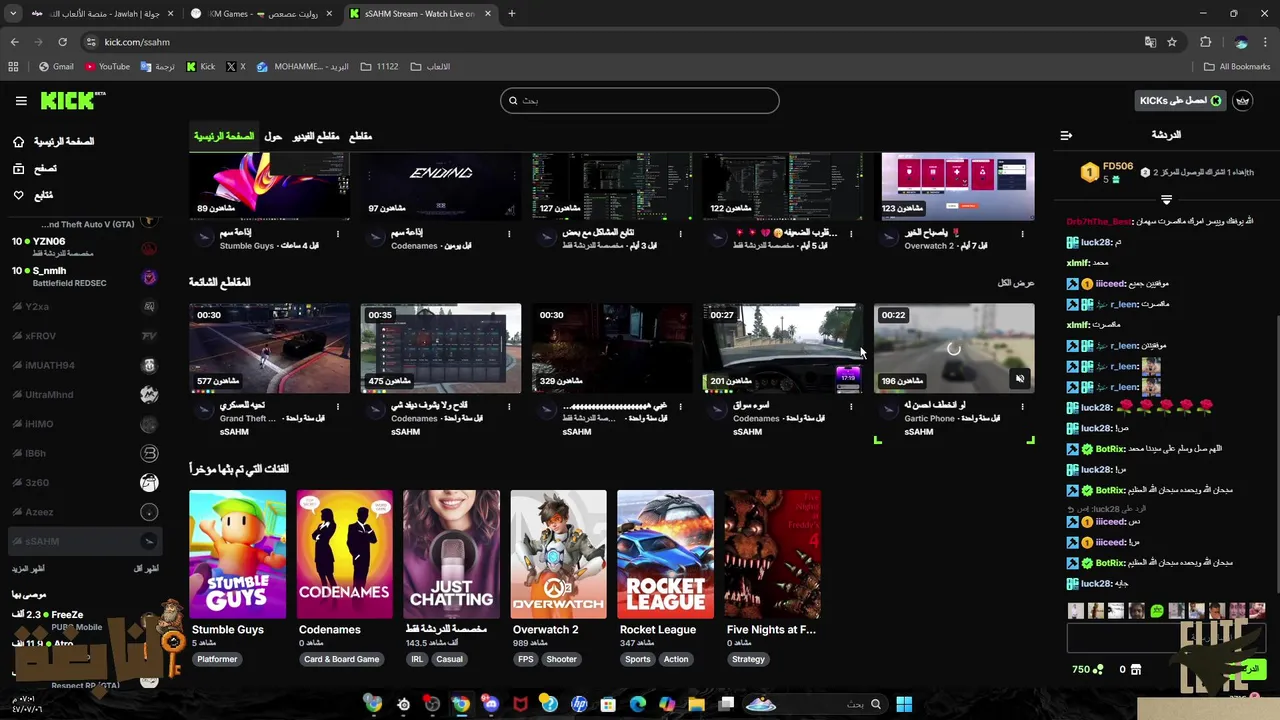1280x720 pixels.
Task: Click the home icon in Kick sidebar
Action: [x=18, y=142]
